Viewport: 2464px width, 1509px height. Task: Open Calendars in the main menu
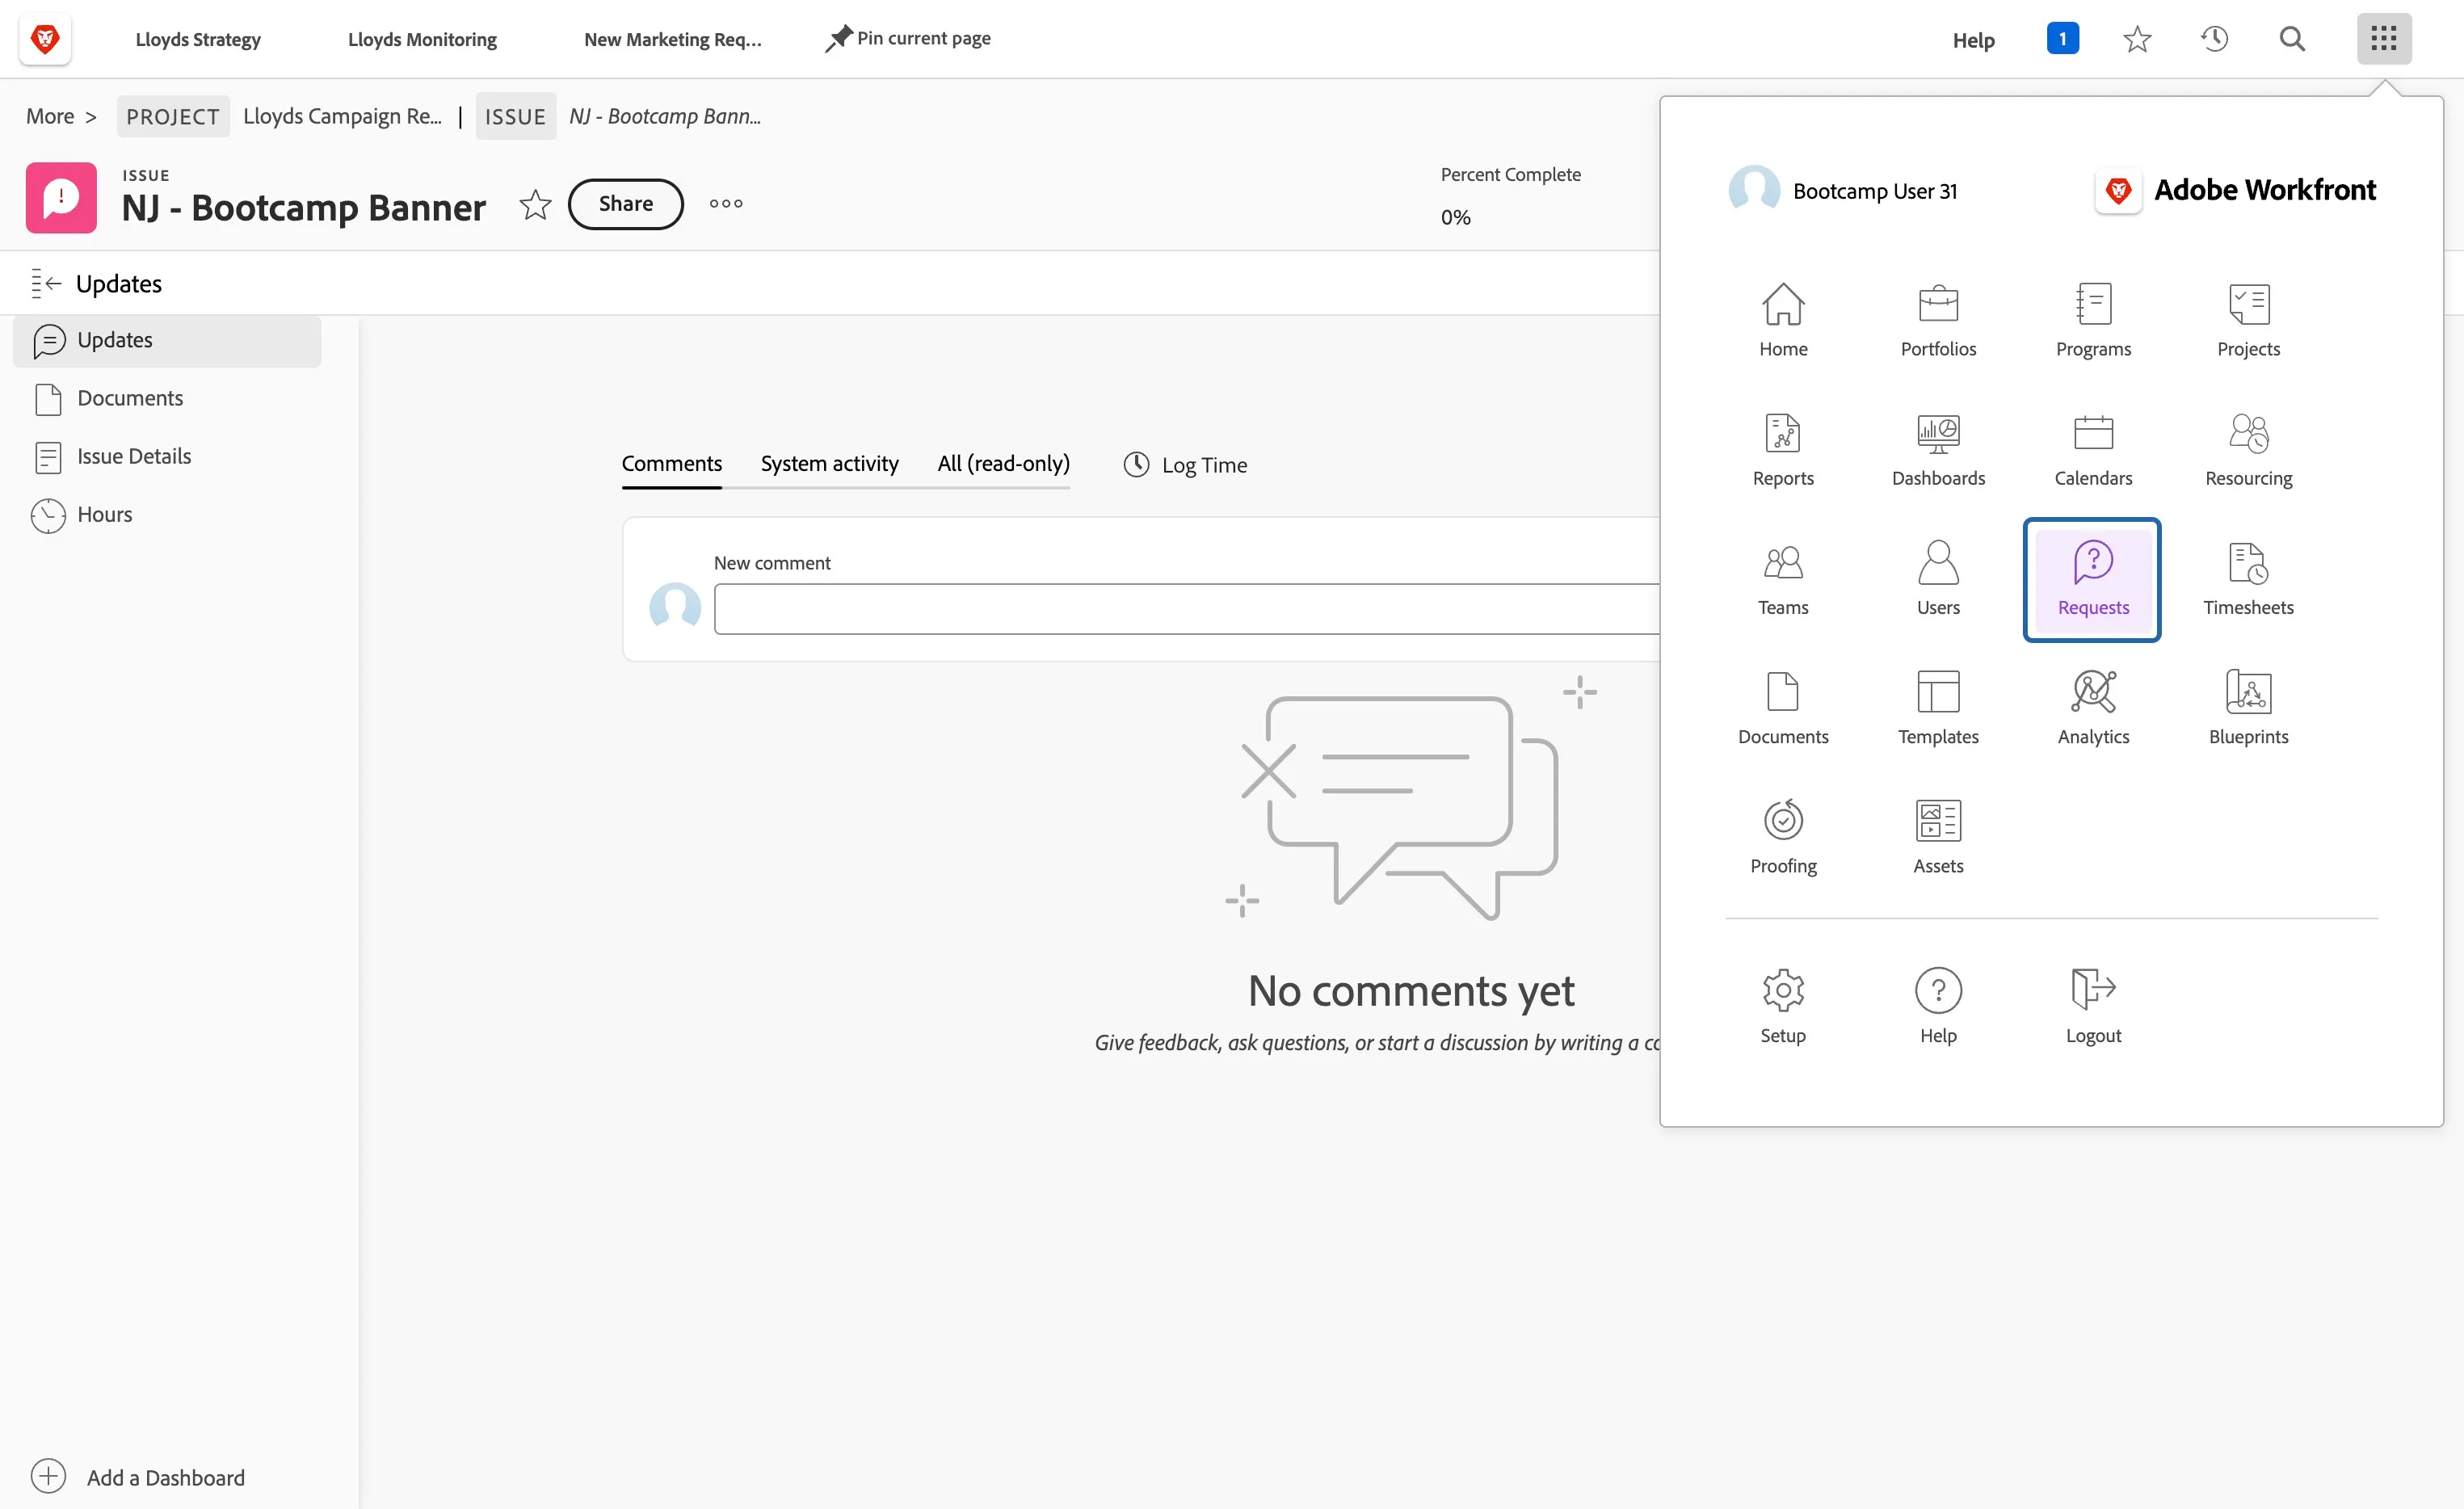[2093, 449]
